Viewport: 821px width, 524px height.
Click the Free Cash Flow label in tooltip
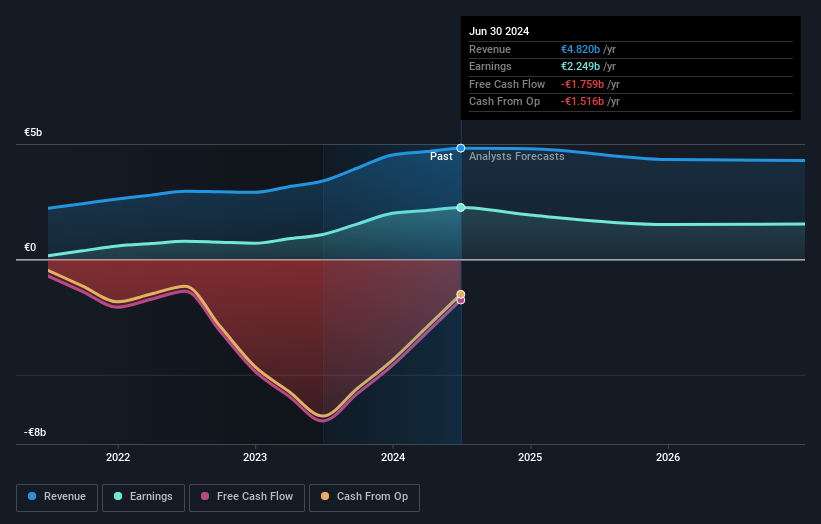(507, 84)
